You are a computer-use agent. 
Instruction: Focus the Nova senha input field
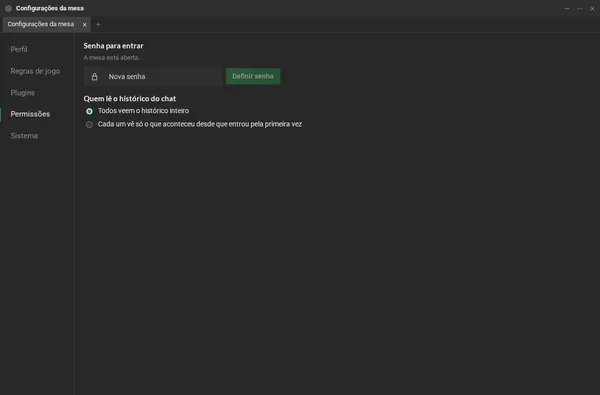(153, 77)
